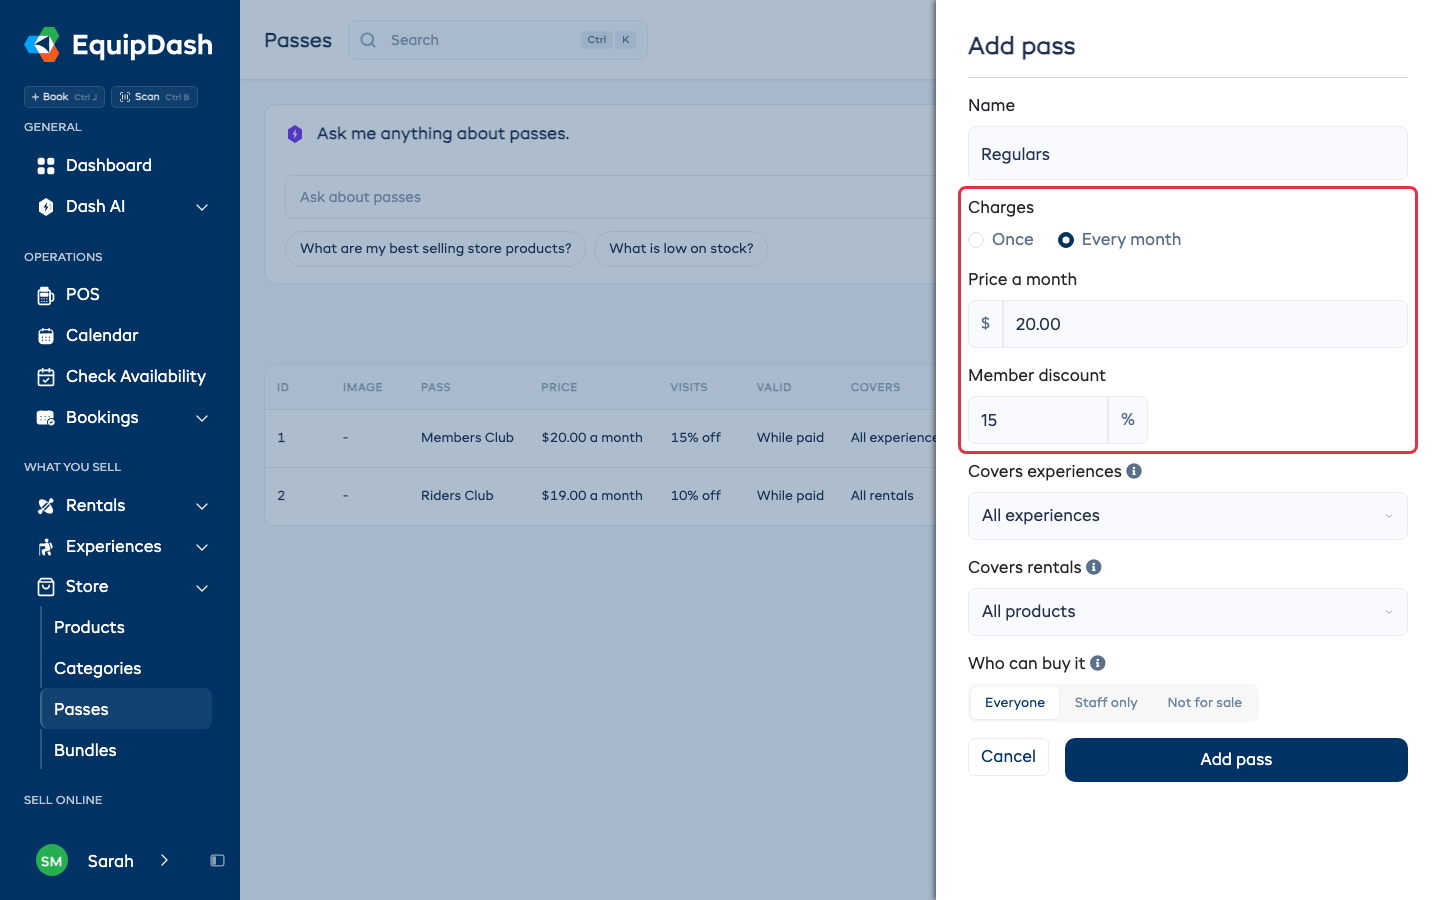Click the info icon beside Covers experiences
The image size is (1440, 900).
pos(1134,471)
